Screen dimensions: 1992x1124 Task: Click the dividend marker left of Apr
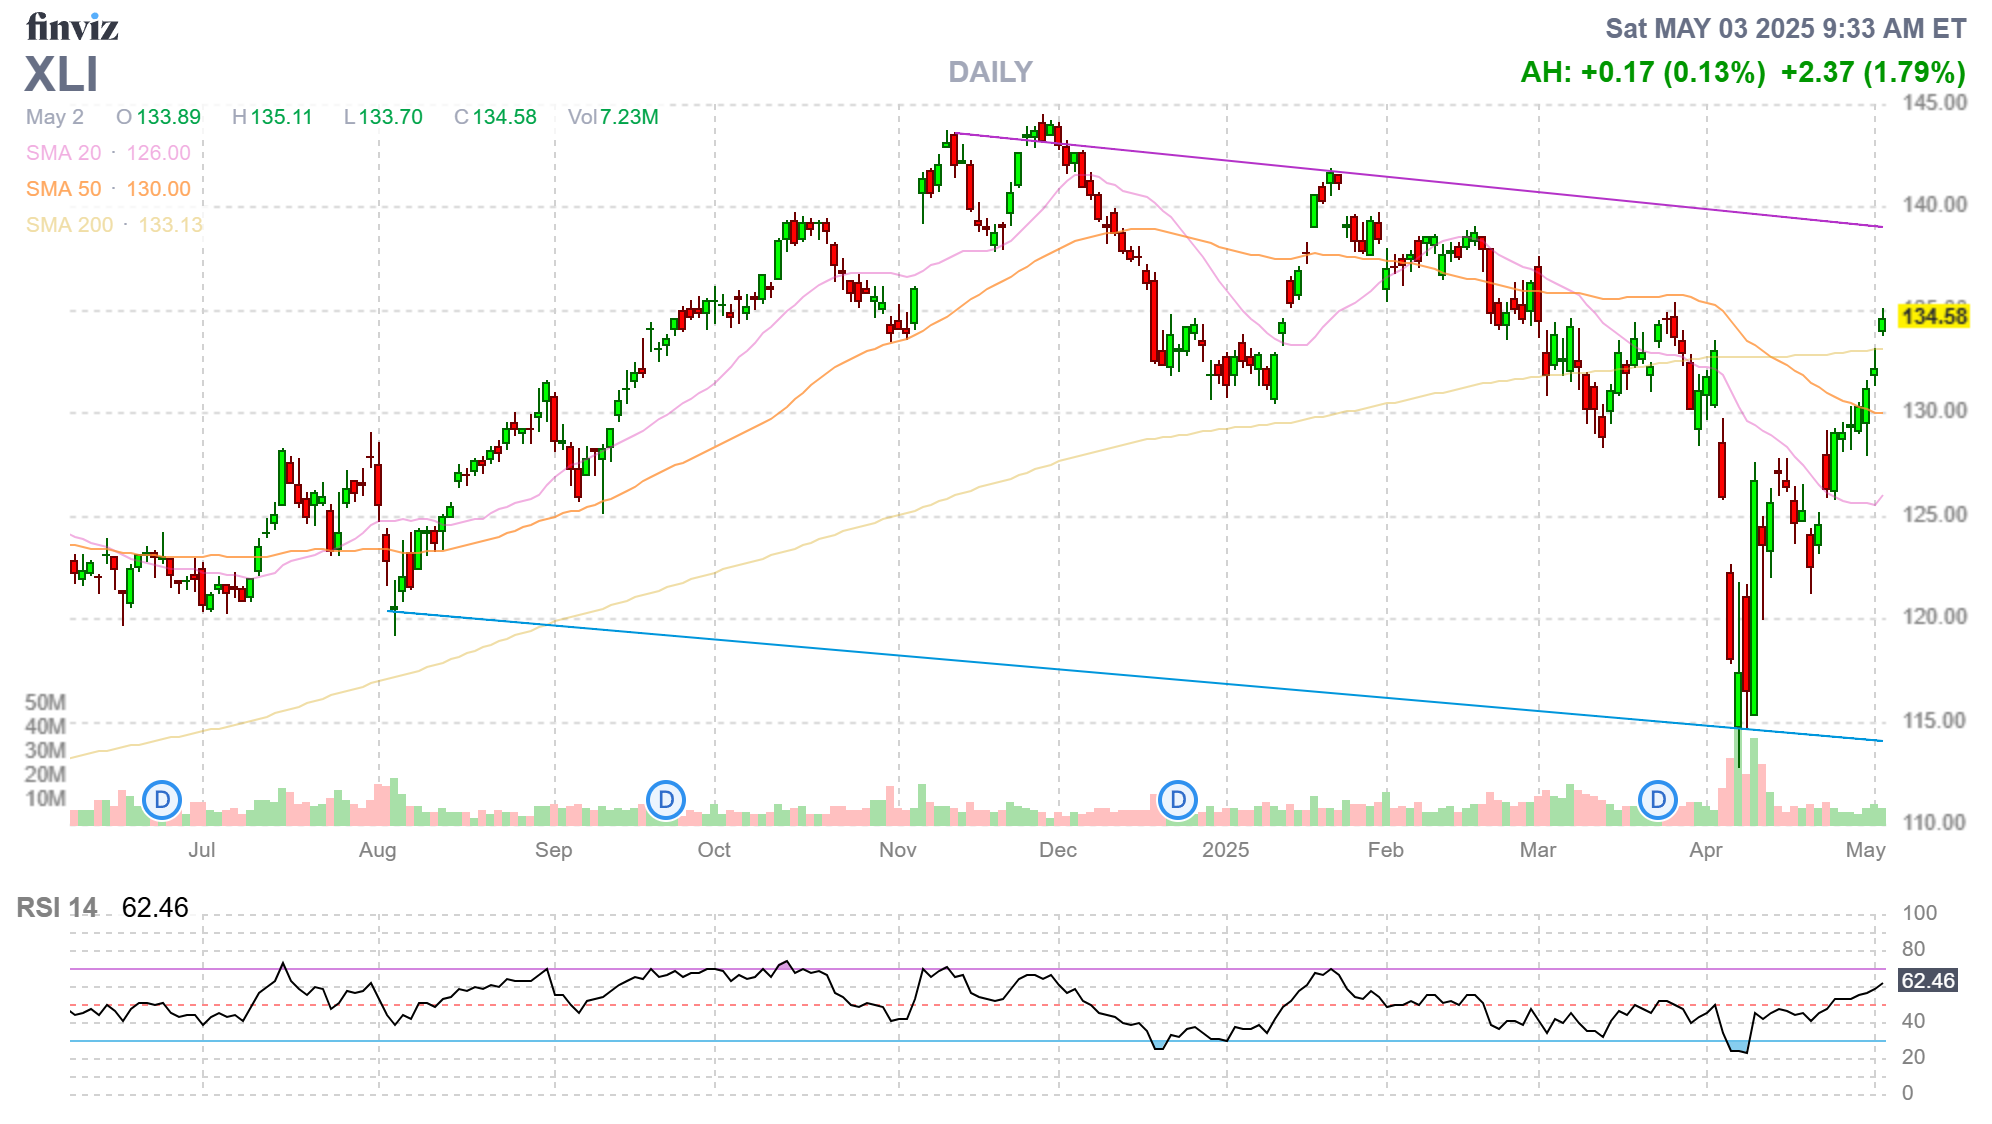[1658, 800]
